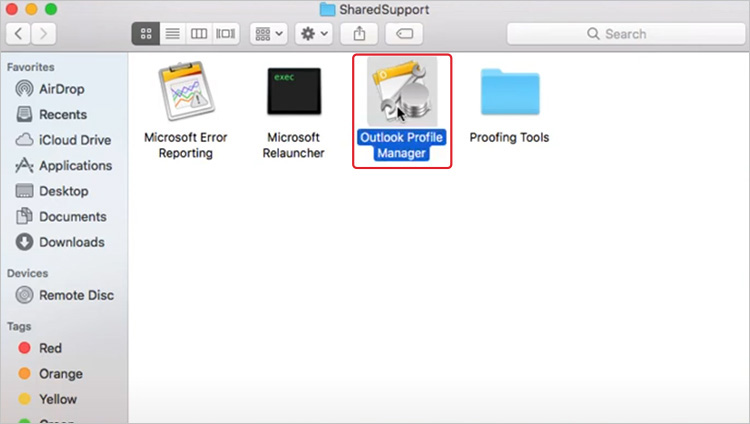The width and height of the screenshot is (750, 424).
Task: Click the Microsoft Error Reporting file name
Action: pyautogui.click(x=186, y=145)
